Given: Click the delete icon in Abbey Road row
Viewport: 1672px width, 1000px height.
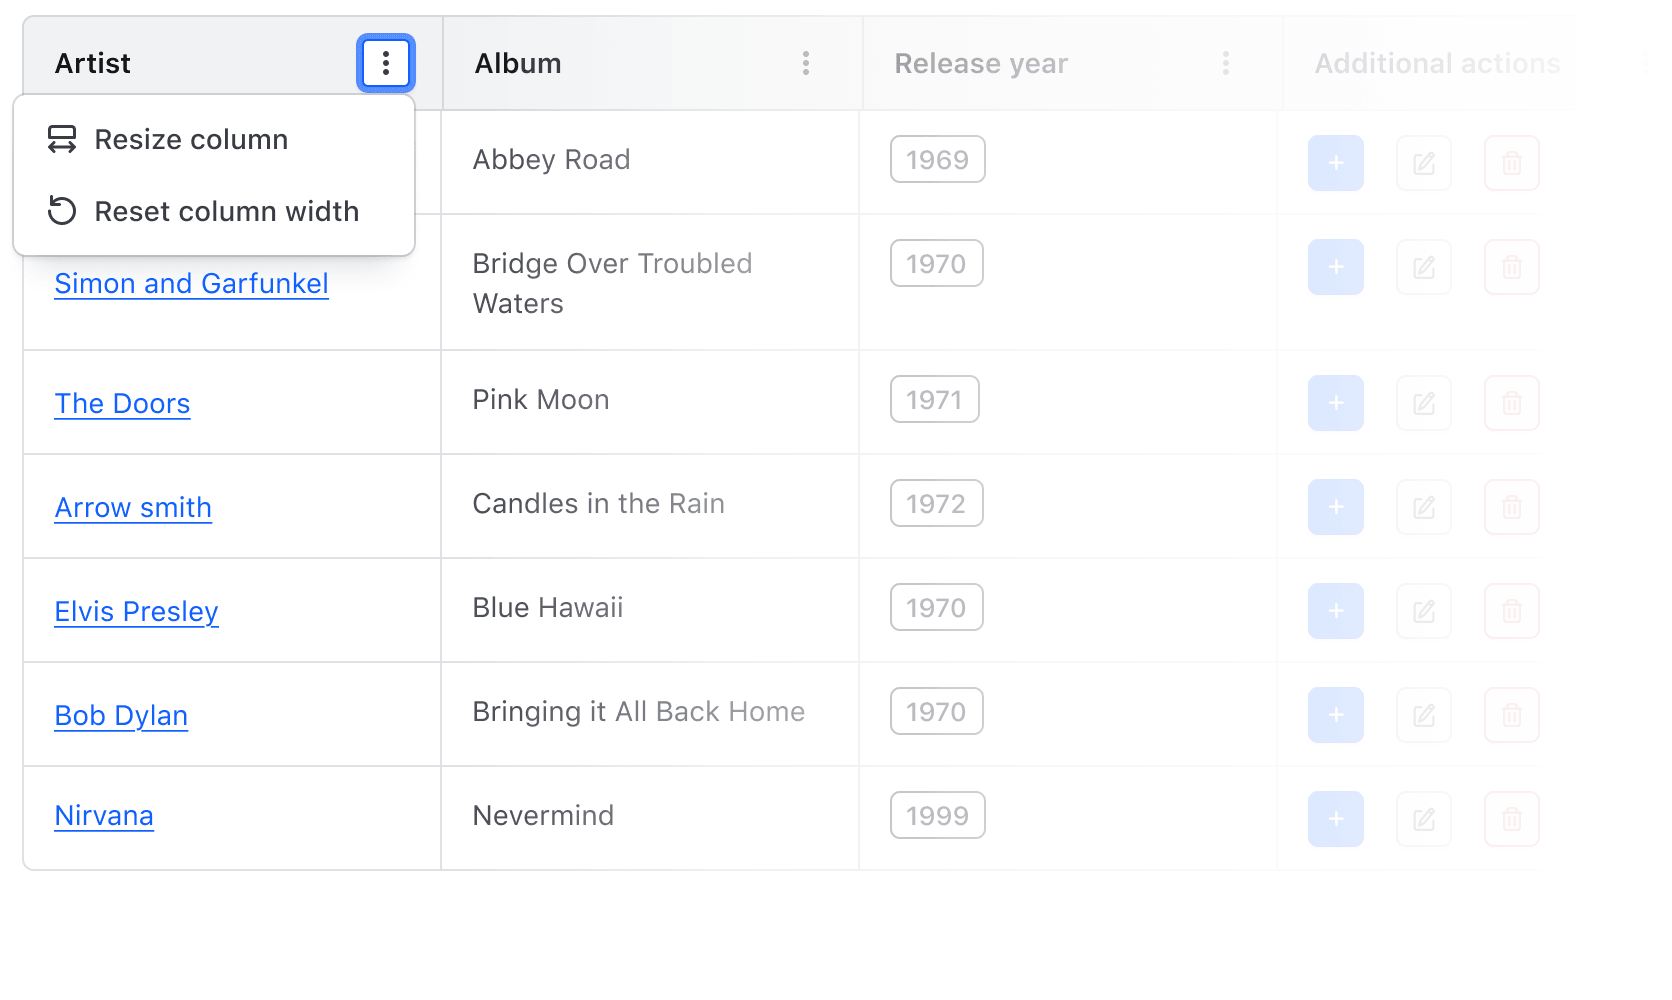Looking at the screenshot, I should [1511, 163].
